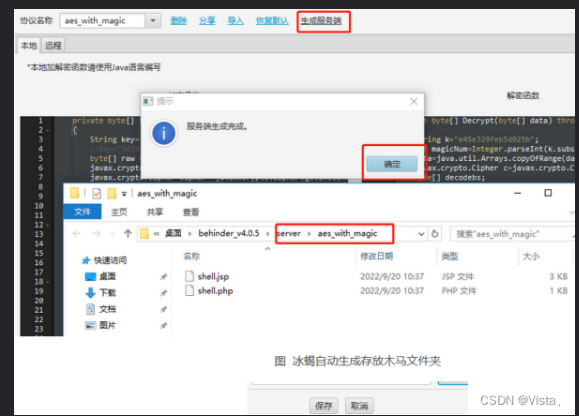The height and width of the screenshot is (416, 579).
Task: Sort by the 大小 column header
Action: point(531,256)
